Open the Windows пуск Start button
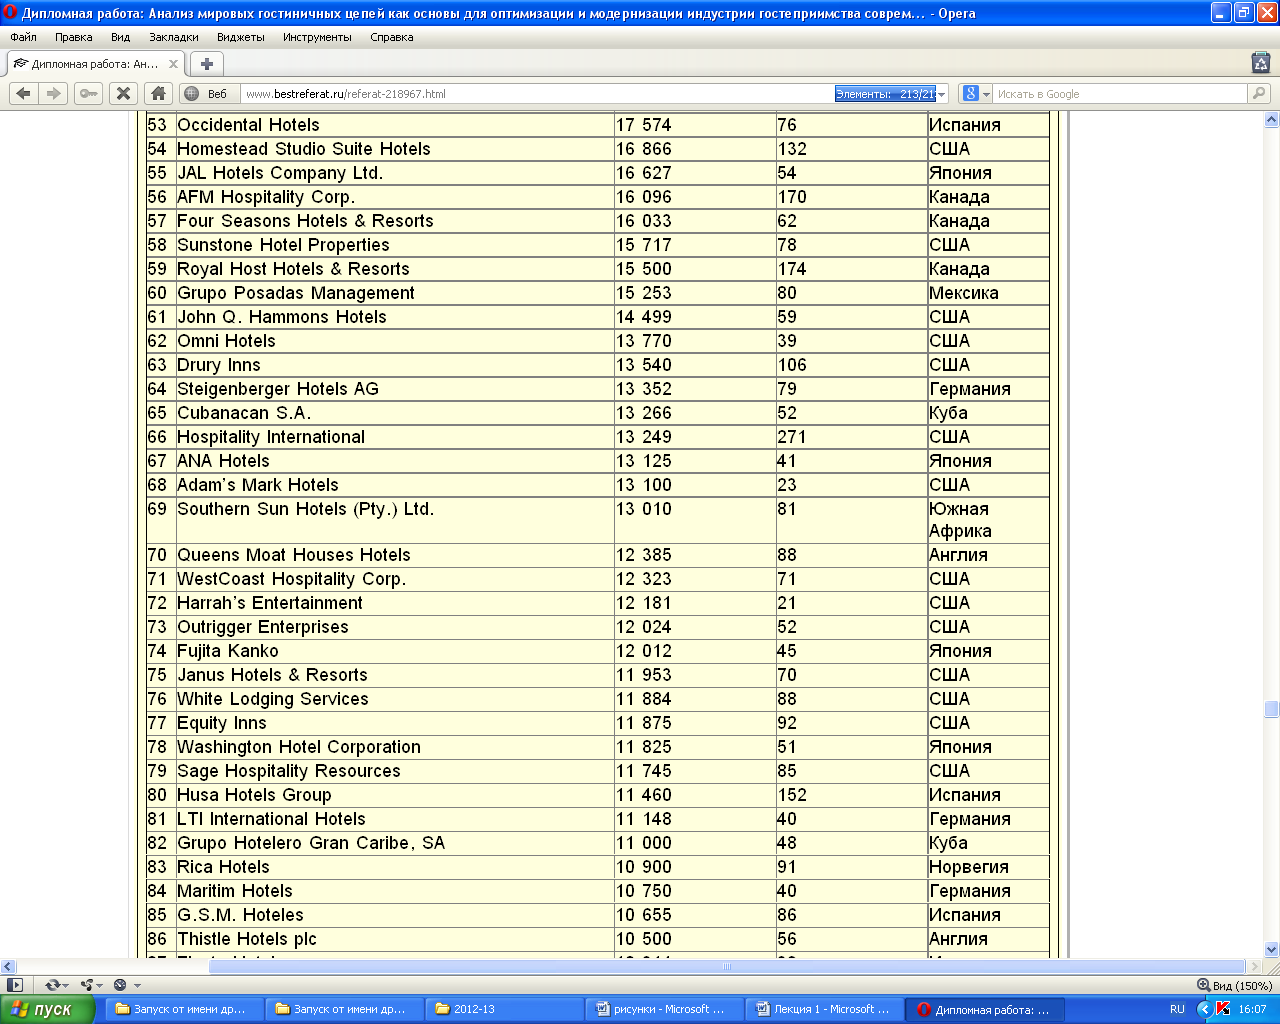 click(x=47, y=1009)
